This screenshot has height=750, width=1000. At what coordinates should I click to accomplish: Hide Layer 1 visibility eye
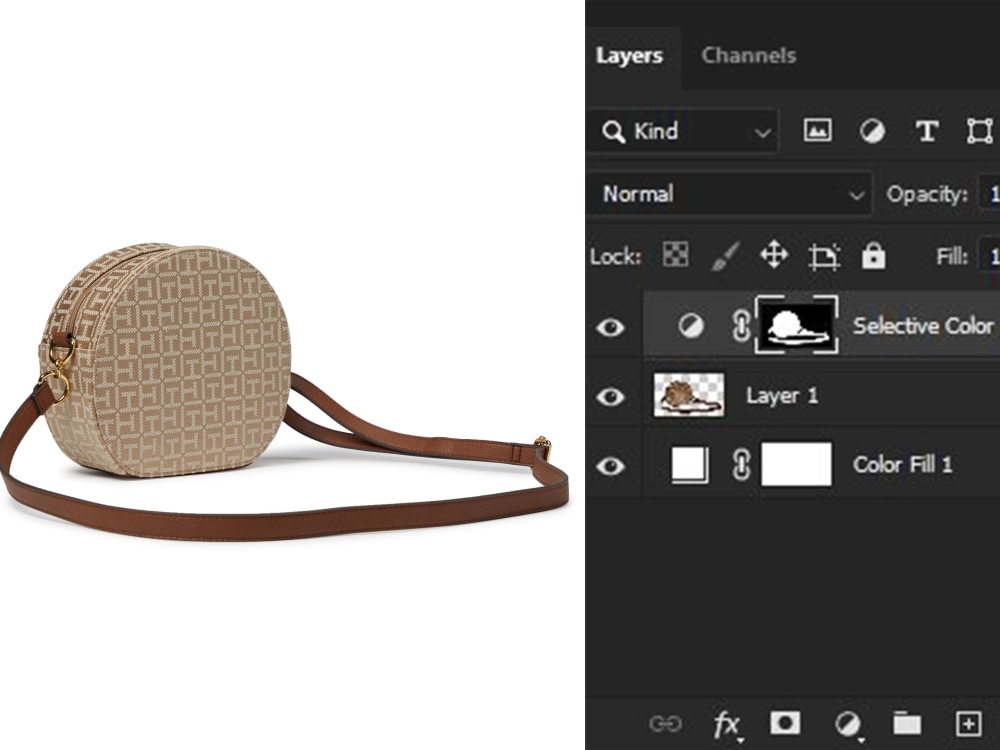point(610,397)
